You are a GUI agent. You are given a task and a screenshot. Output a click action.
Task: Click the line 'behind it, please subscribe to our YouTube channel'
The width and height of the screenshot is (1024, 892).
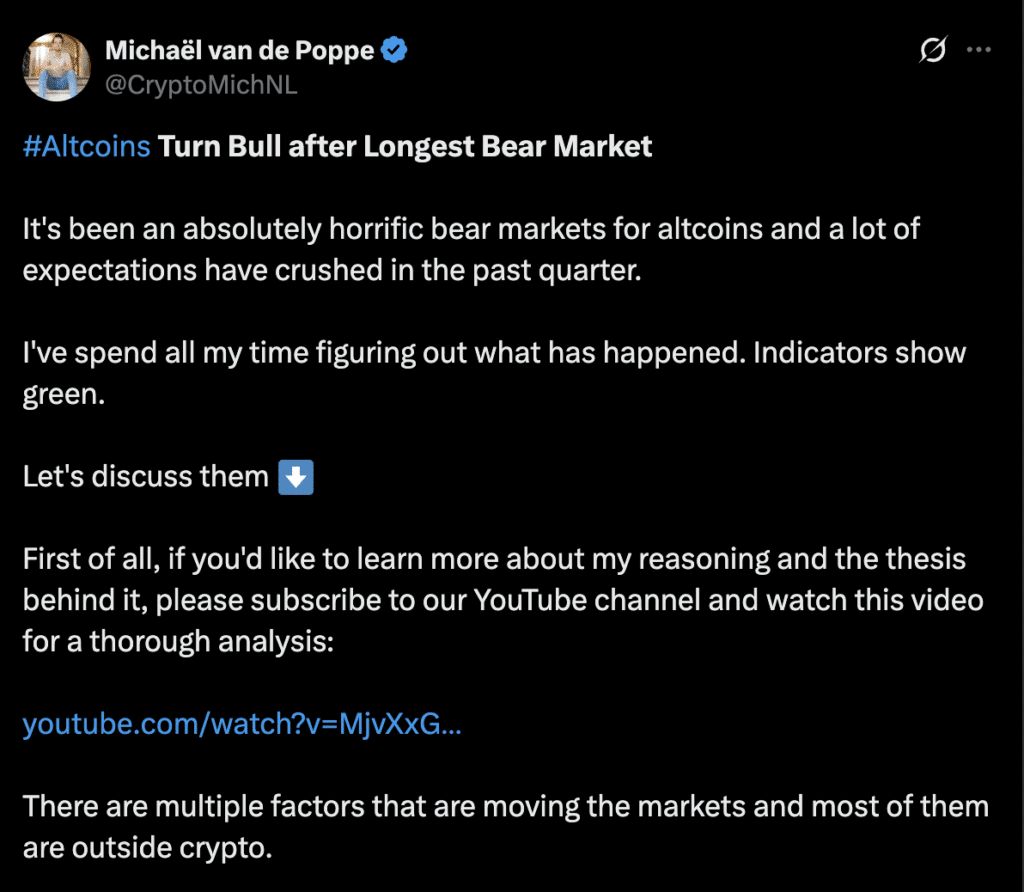pos(503,600)
